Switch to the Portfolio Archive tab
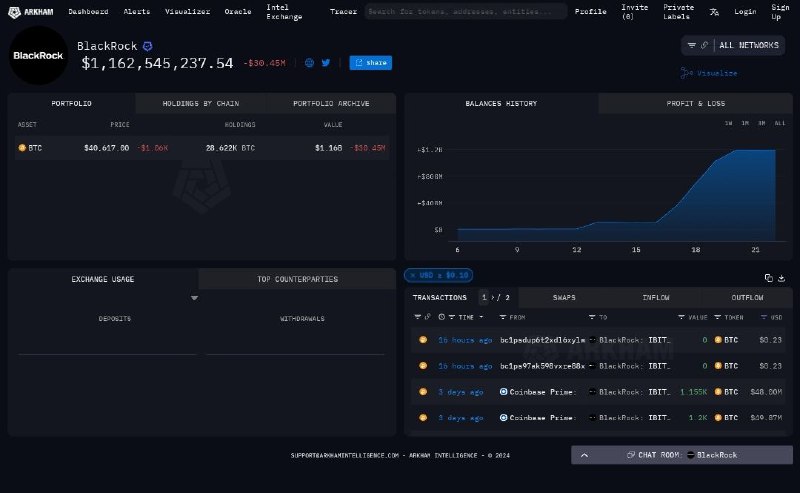 (331, 104)
